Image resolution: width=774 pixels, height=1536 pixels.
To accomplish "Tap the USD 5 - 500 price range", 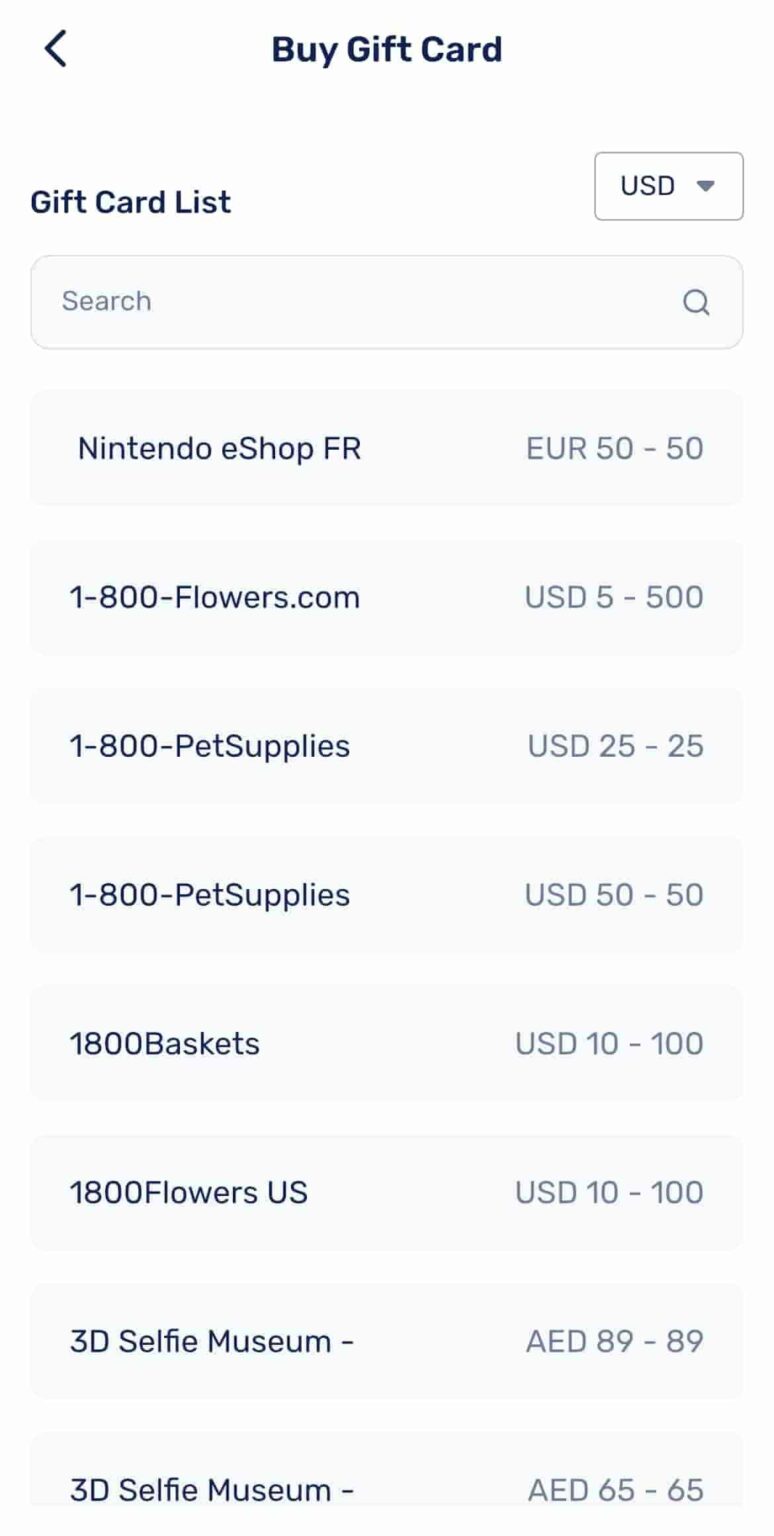I will click(614, 597).
